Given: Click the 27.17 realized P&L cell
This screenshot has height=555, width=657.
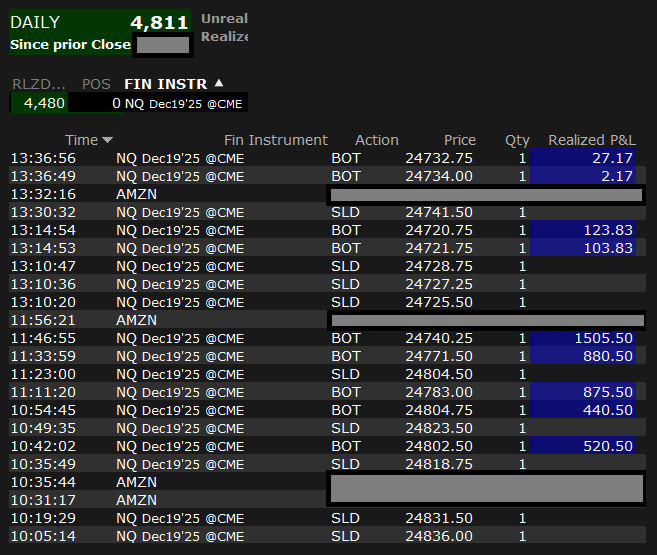Looking at the screenshot, I should (583, 158).
